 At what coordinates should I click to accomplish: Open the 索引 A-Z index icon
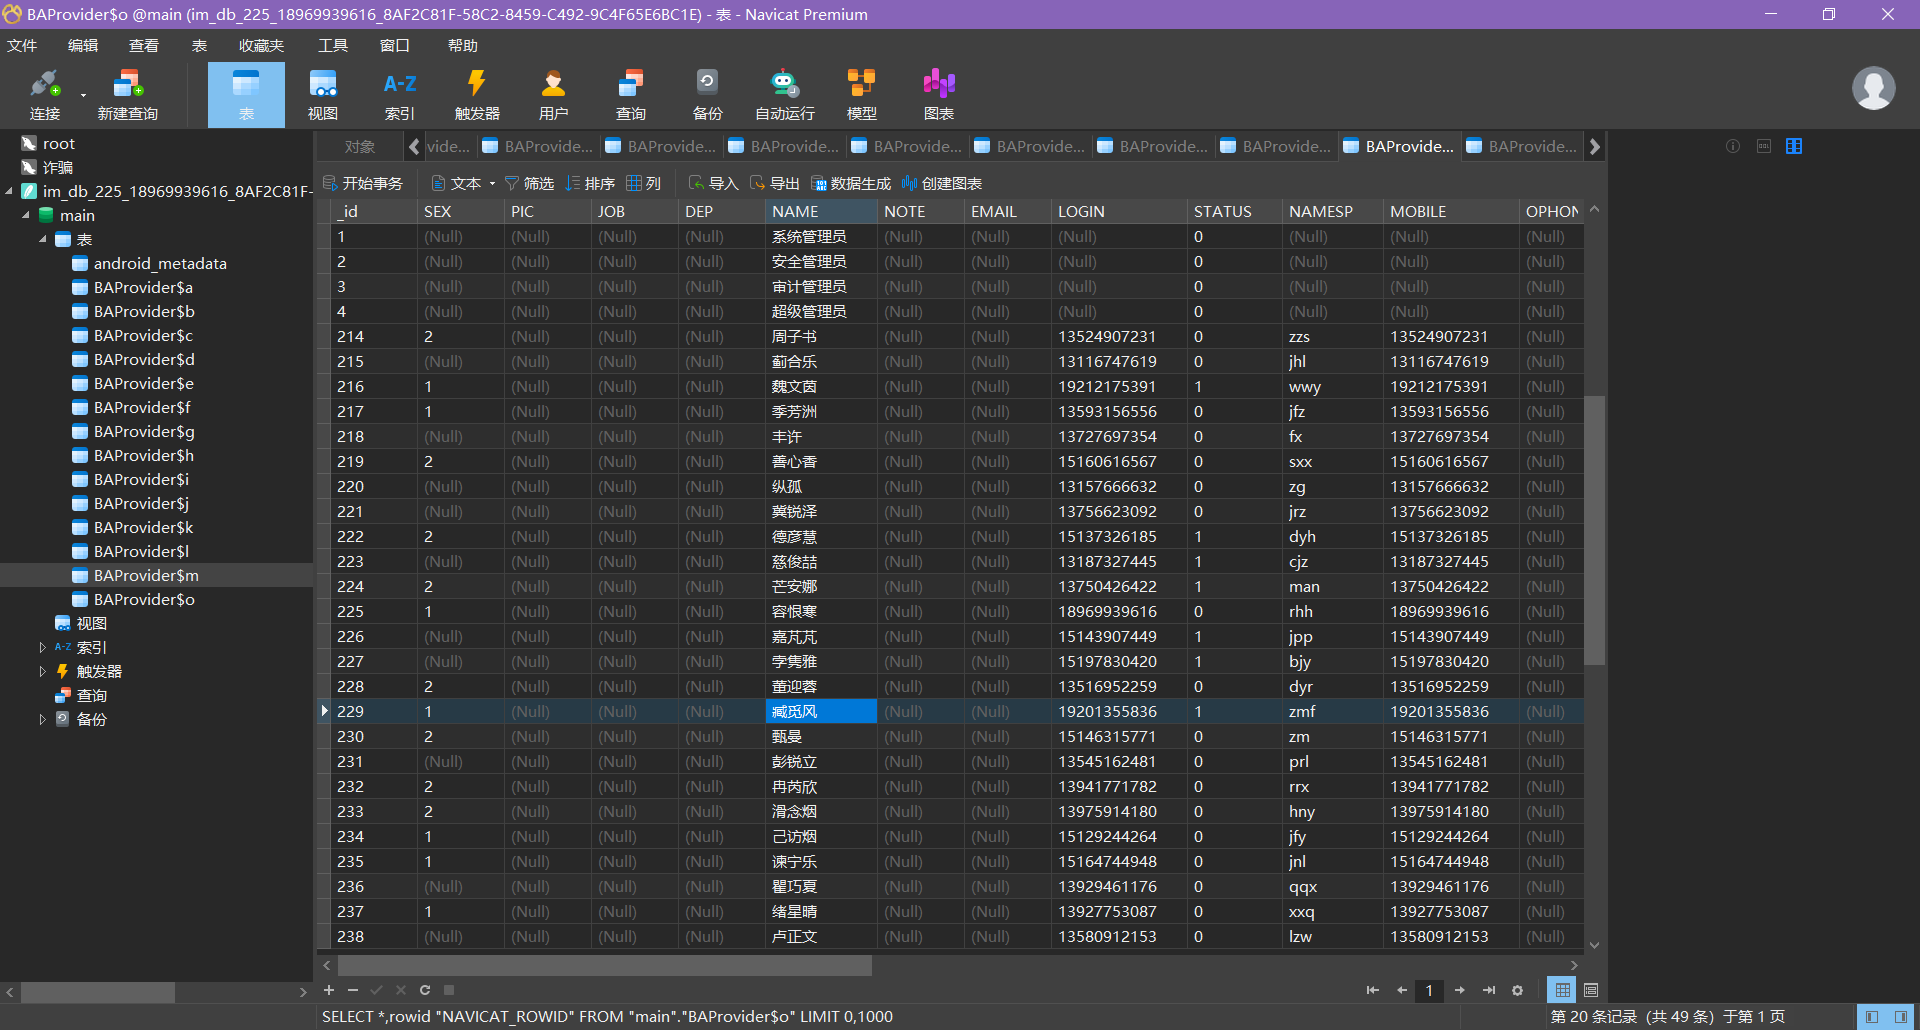[400, 95]
